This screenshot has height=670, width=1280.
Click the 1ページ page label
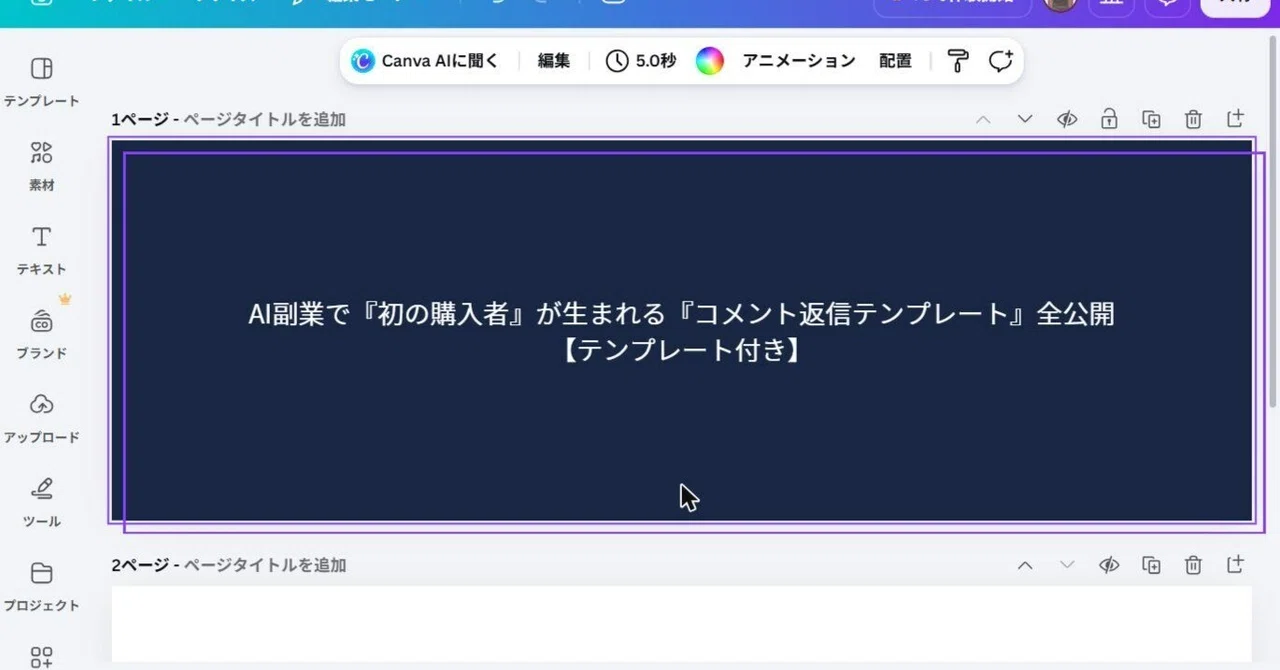140,119
